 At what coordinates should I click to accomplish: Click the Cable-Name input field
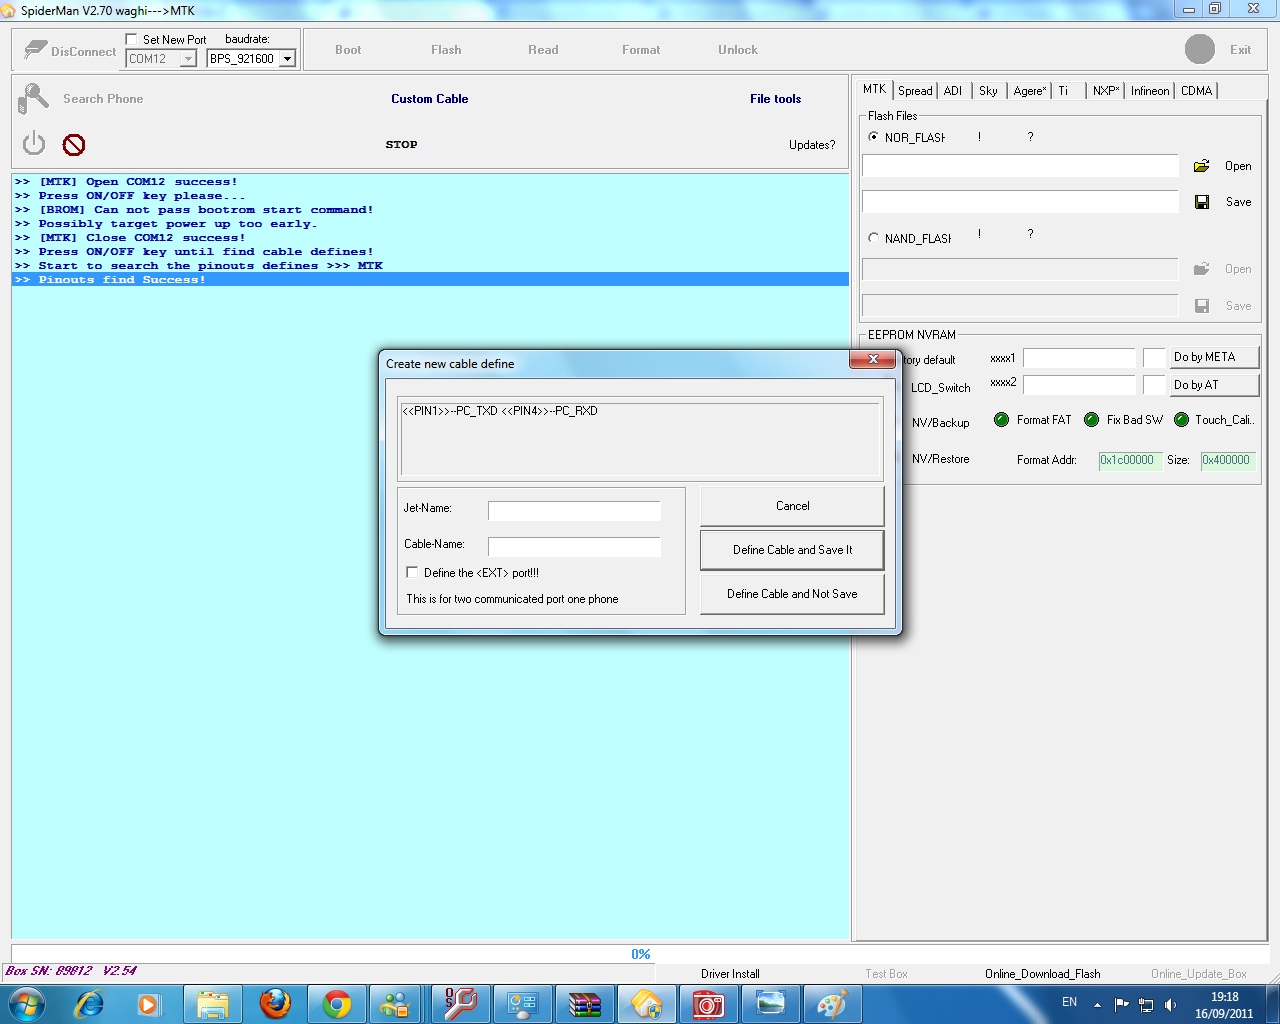click(x=574, y=547)
